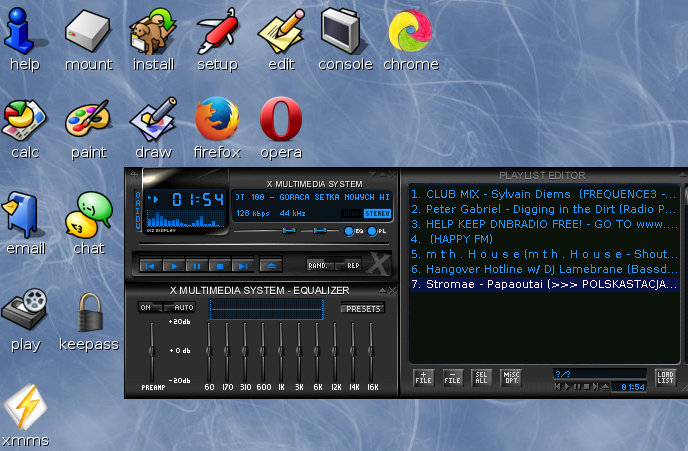Click the 310 Hz equalizer band slider

pos(245,352)
